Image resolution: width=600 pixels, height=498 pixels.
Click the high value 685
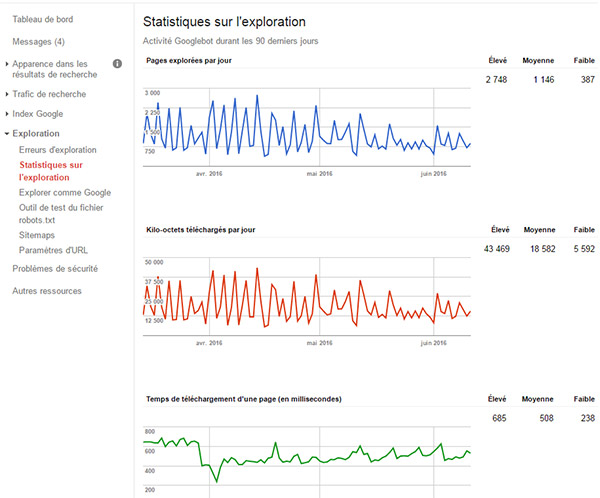[499, 418]
